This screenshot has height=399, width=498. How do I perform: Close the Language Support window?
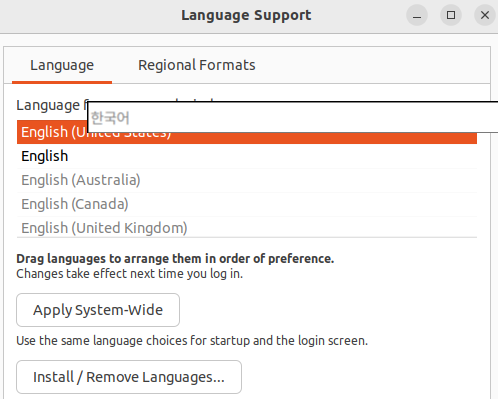coord(485,15)
